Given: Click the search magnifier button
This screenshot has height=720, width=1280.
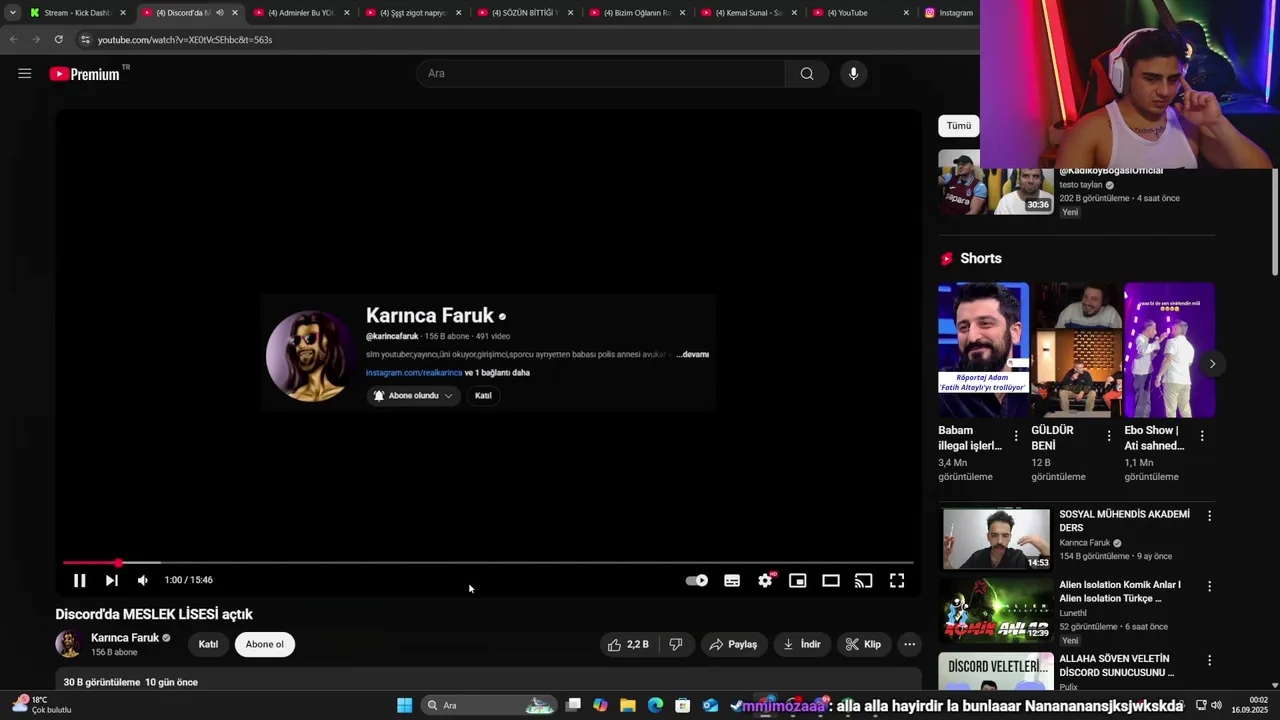Looking at the screenshot, I should (807, 73).
